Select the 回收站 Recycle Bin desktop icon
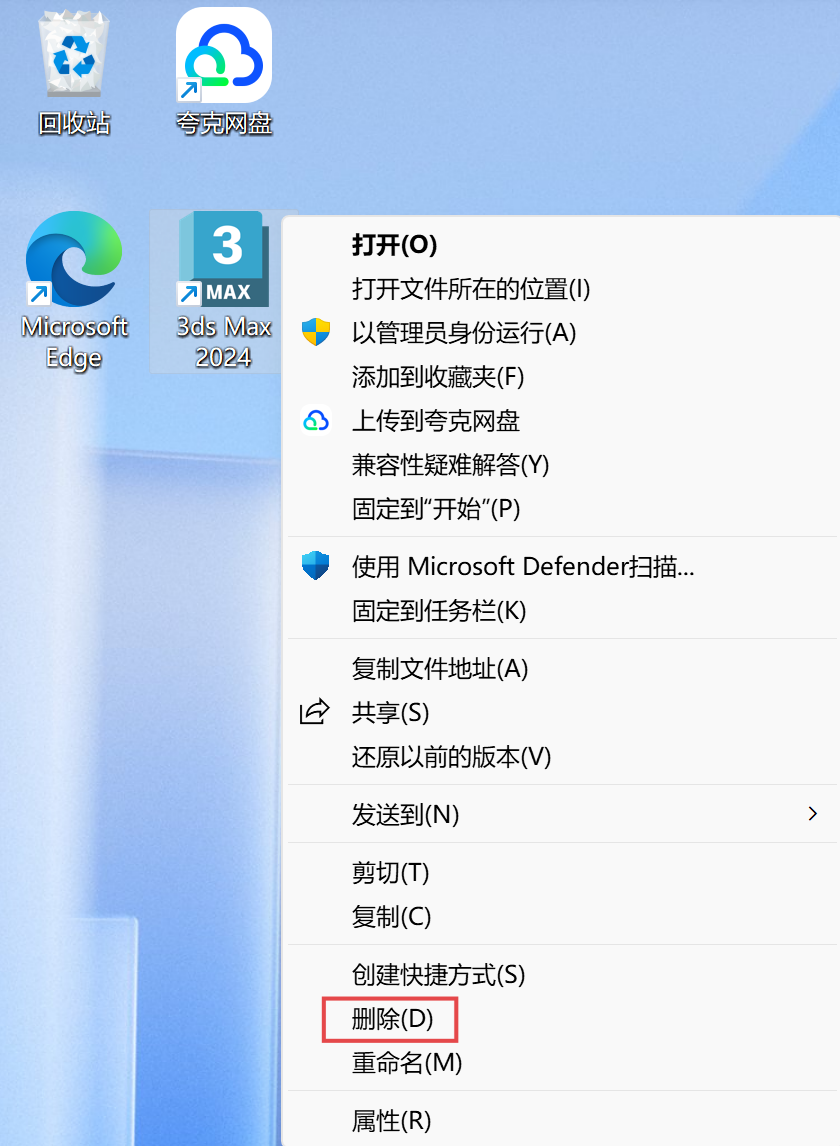 click(74, 72)
